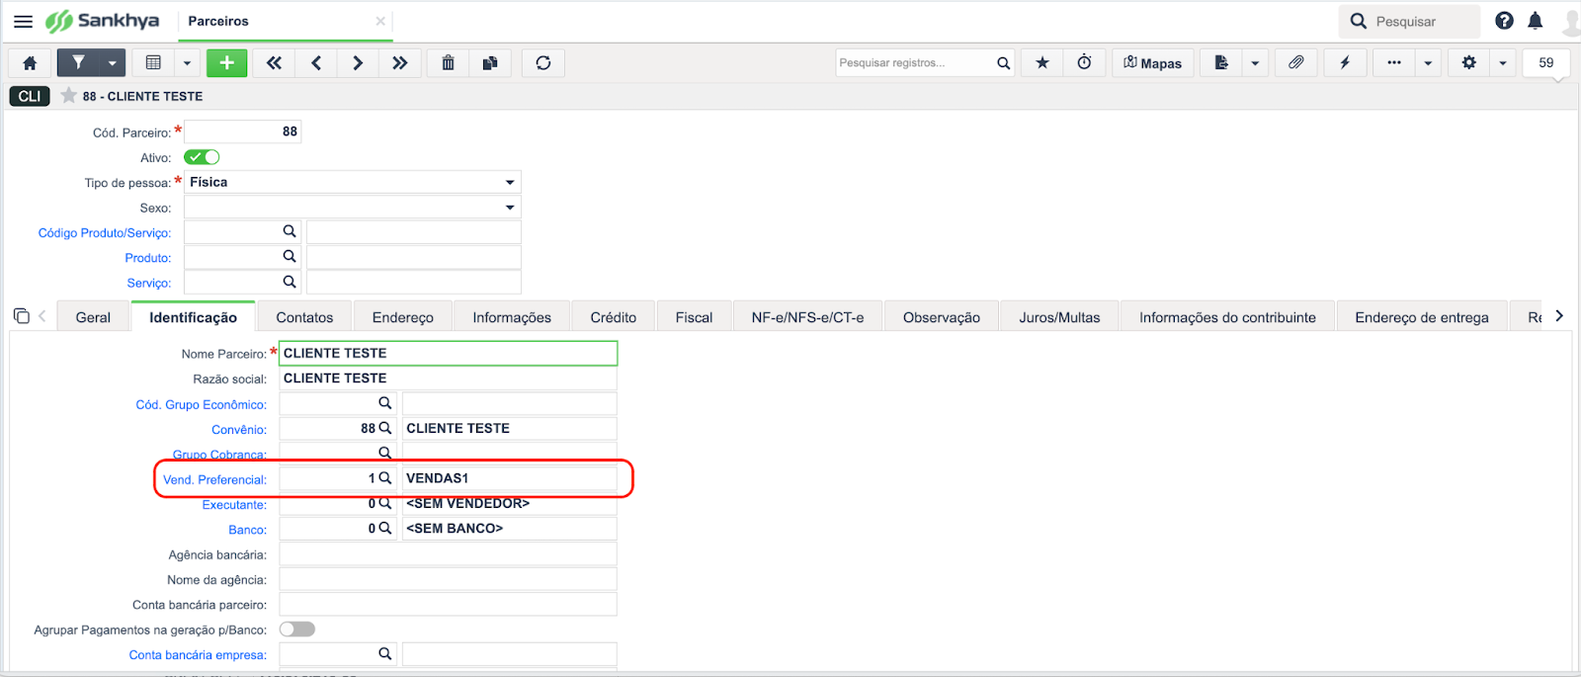The image size is (1581, 677).
Task: Duplicate the current record
Action: coord(490,63)
